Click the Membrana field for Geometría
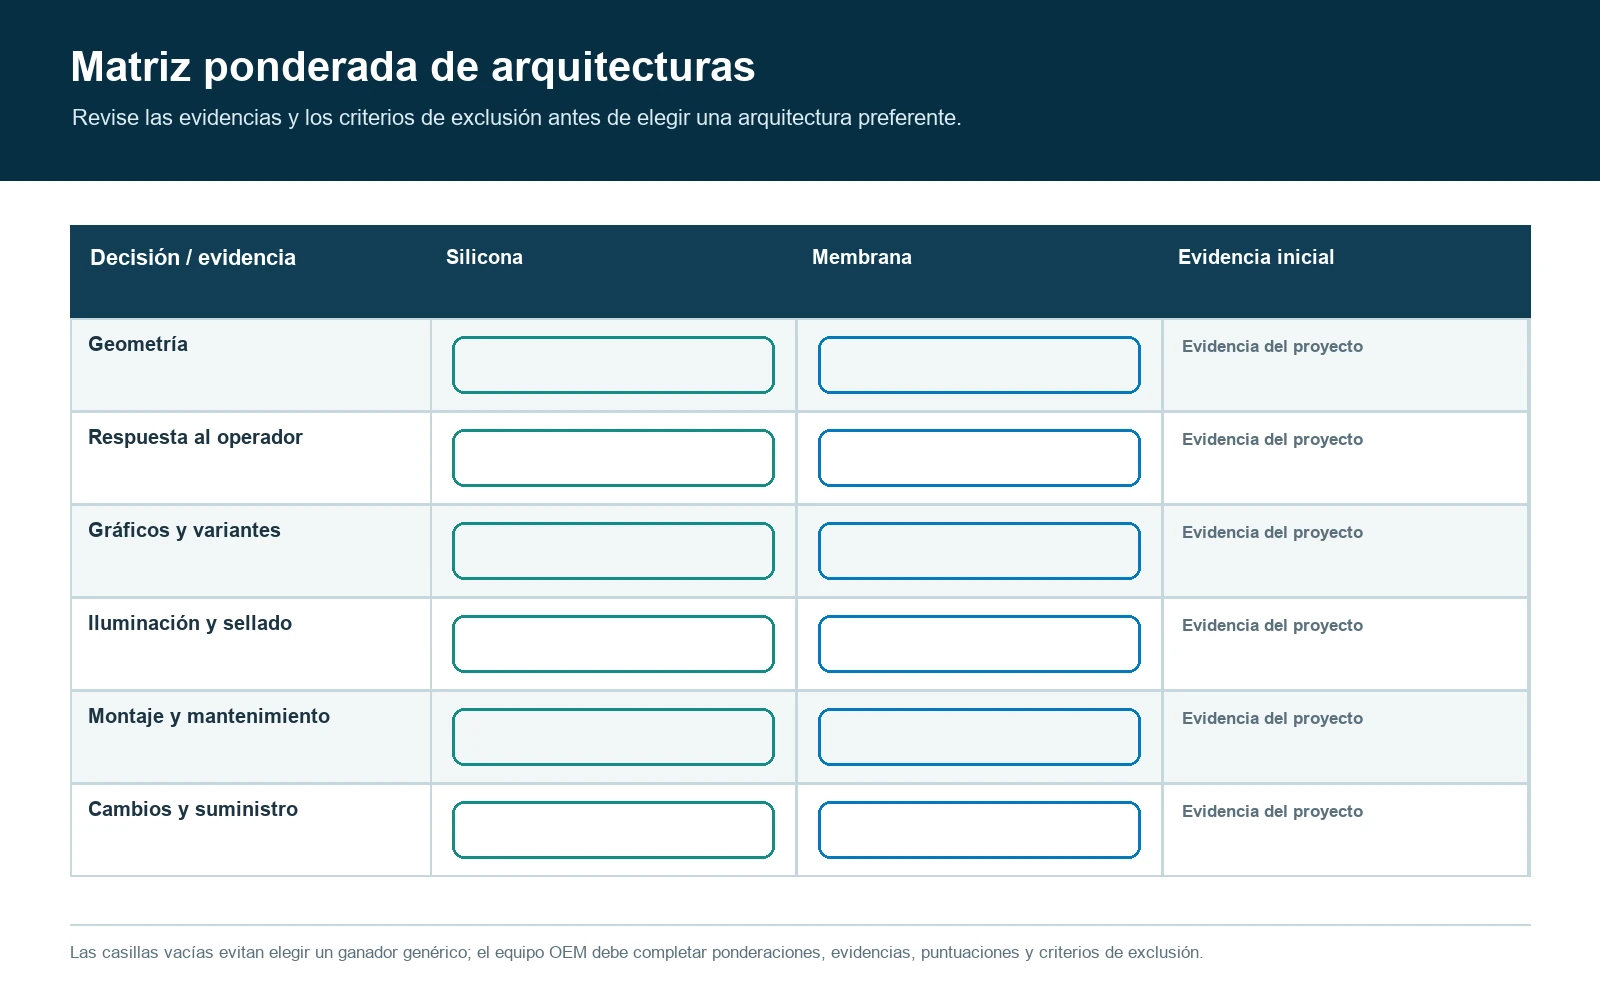1600x1000 pixels. (979, 365)
